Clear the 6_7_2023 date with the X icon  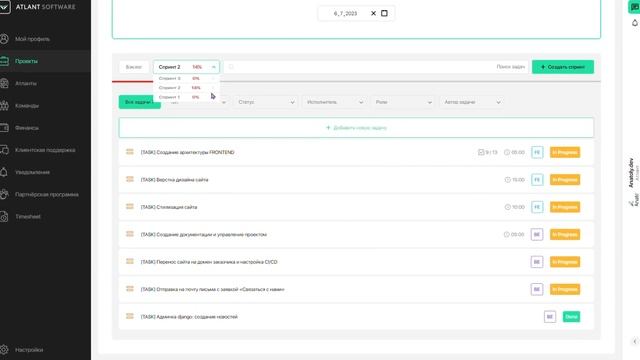[373, 13]
